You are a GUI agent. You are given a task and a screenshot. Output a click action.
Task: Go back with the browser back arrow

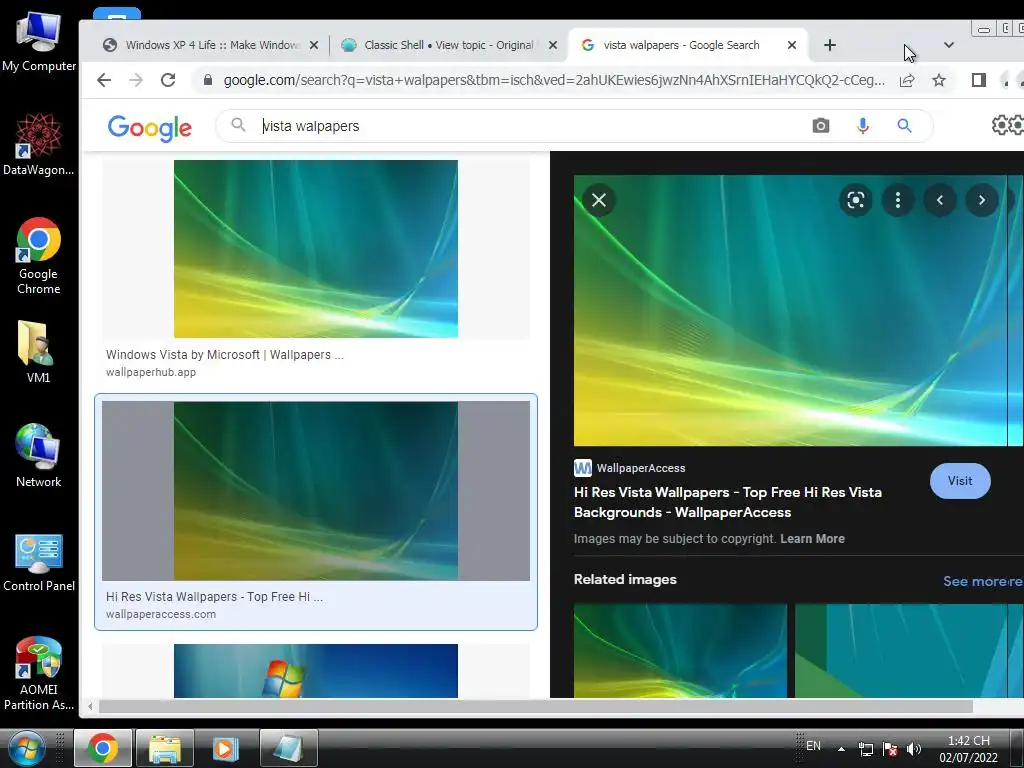(104, 80)
